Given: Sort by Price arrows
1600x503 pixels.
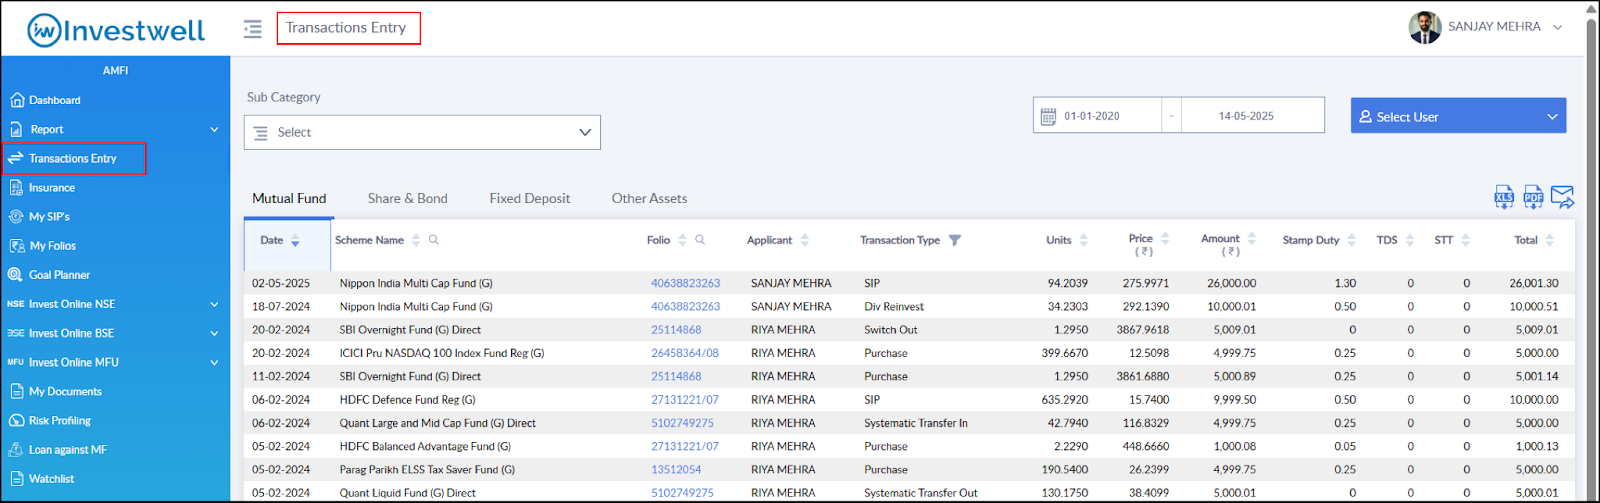Looking at the screenshot, I should (x=1164, y=239).
